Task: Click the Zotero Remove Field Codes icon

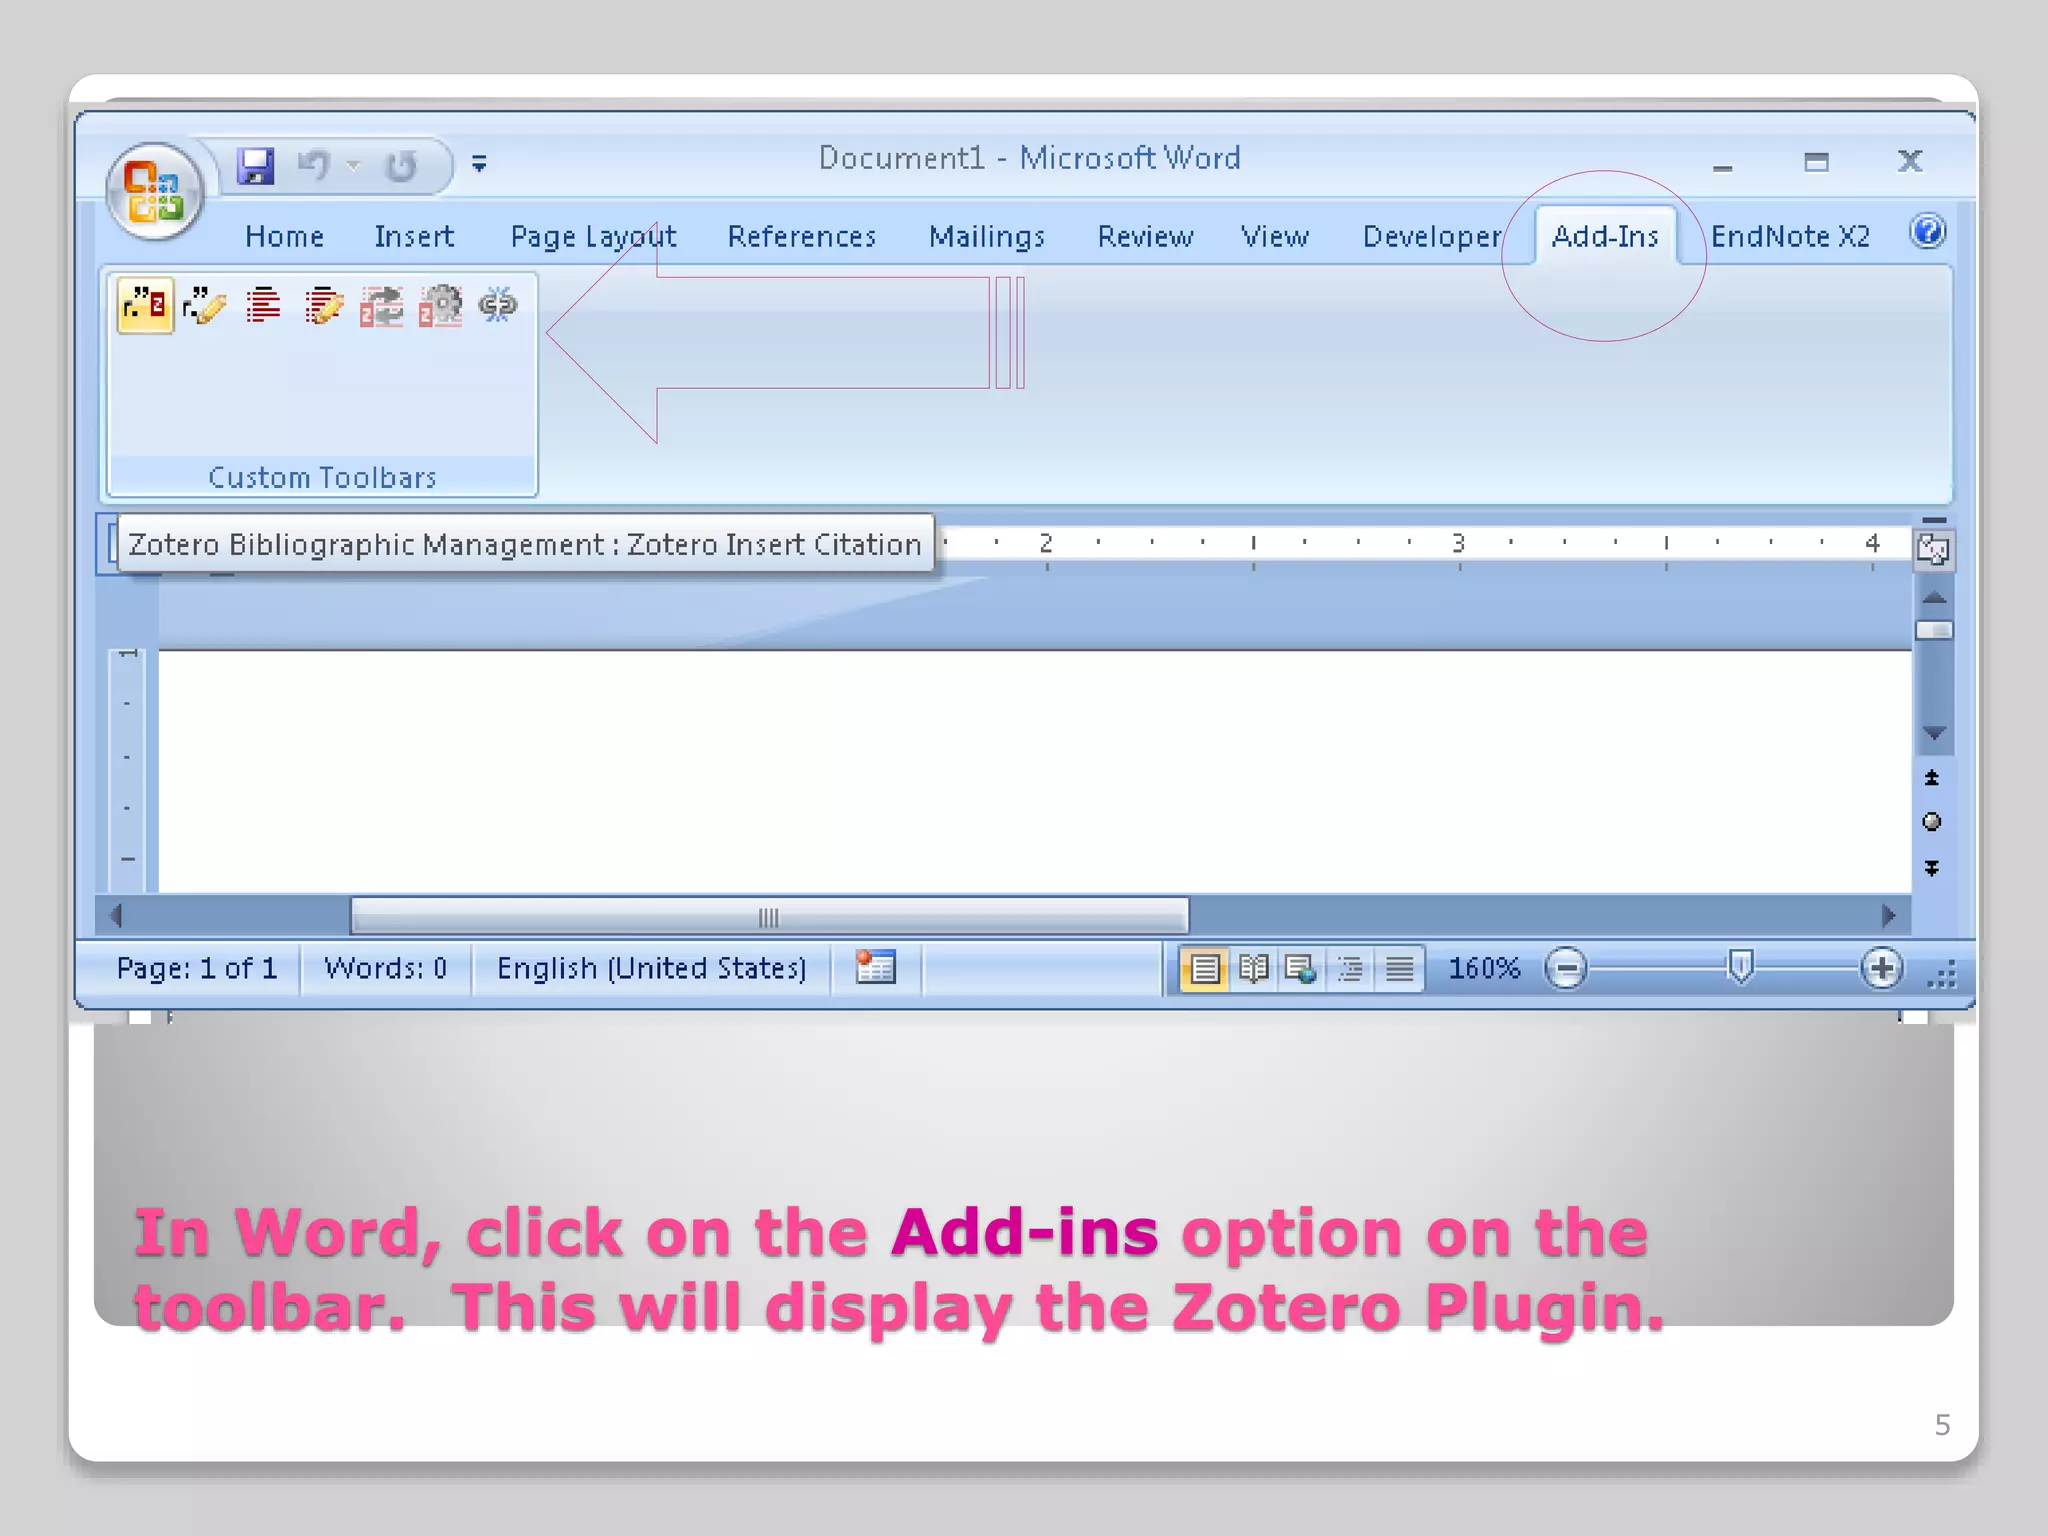Action: [498, 303]
